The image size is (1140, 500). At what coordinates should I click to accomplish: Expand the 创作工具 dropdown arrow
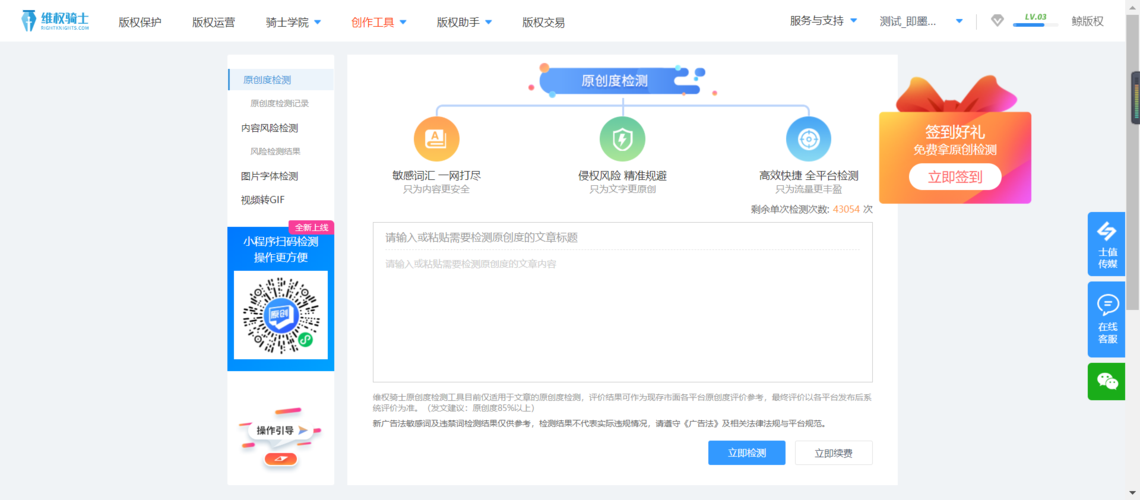(x=403, y=22)
